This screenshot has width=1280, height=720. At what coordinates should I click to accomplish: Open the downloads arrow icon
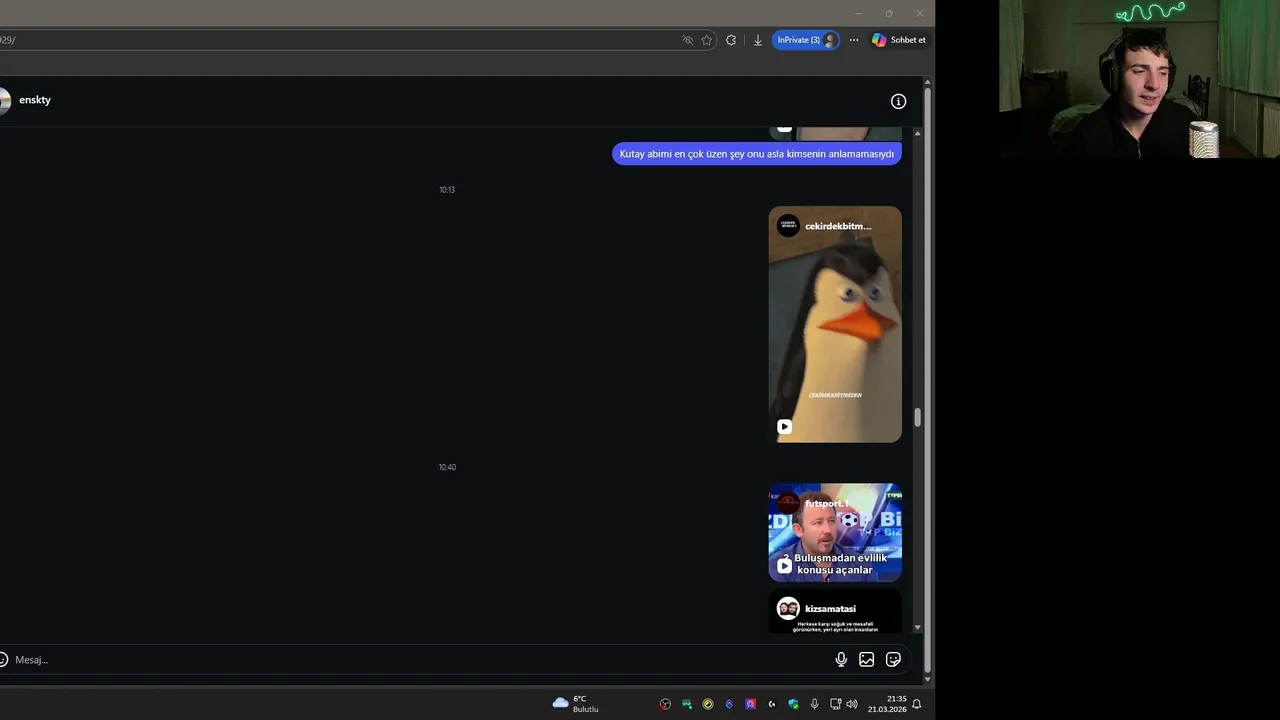(x=758, y=40)
